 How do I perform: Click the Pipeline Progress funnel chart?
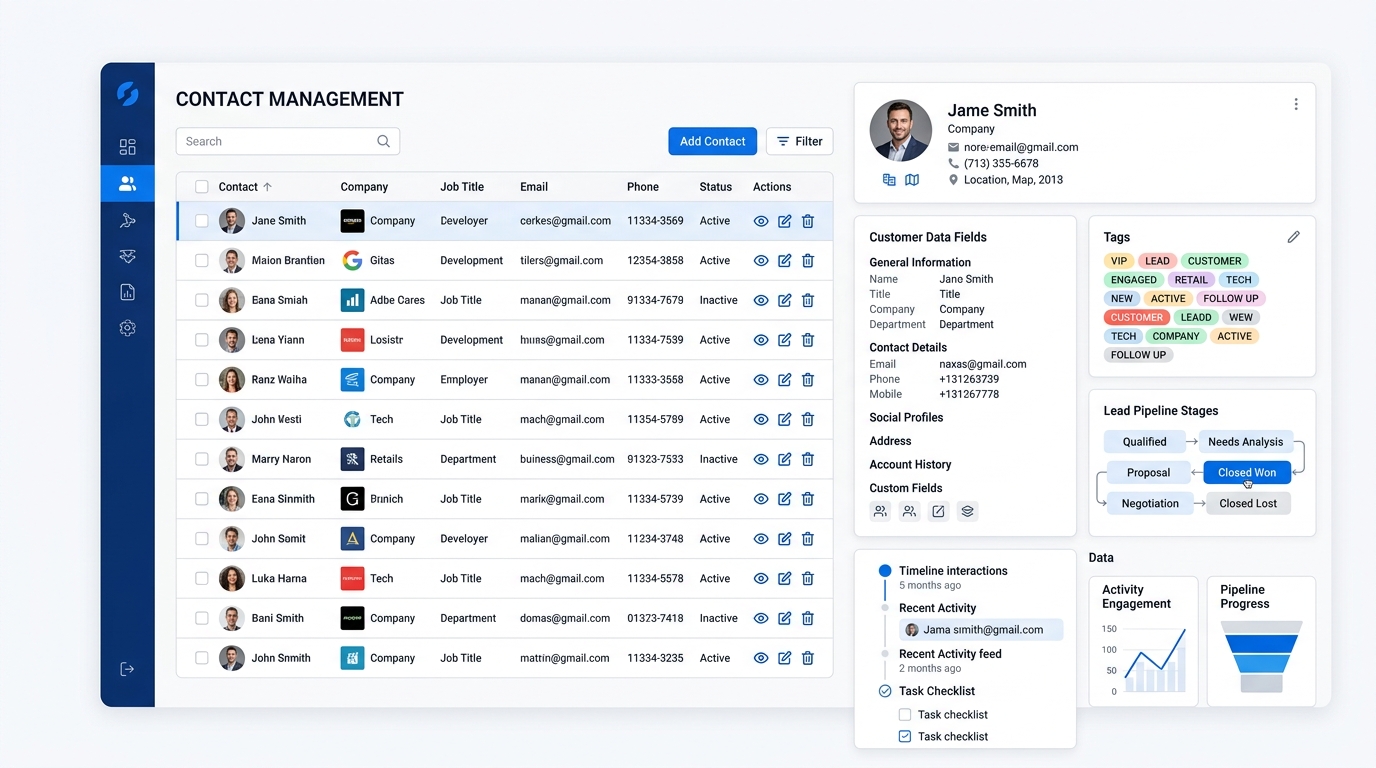coord(1261,656)
